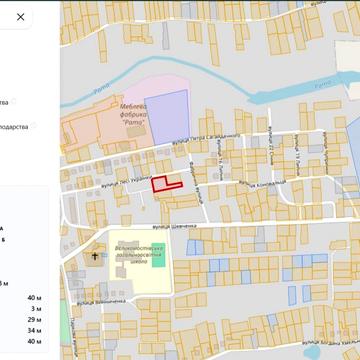This screenshot has height=360, width=360.
Task: Click the green sports field at the school
Action: (x=158, y=254)
